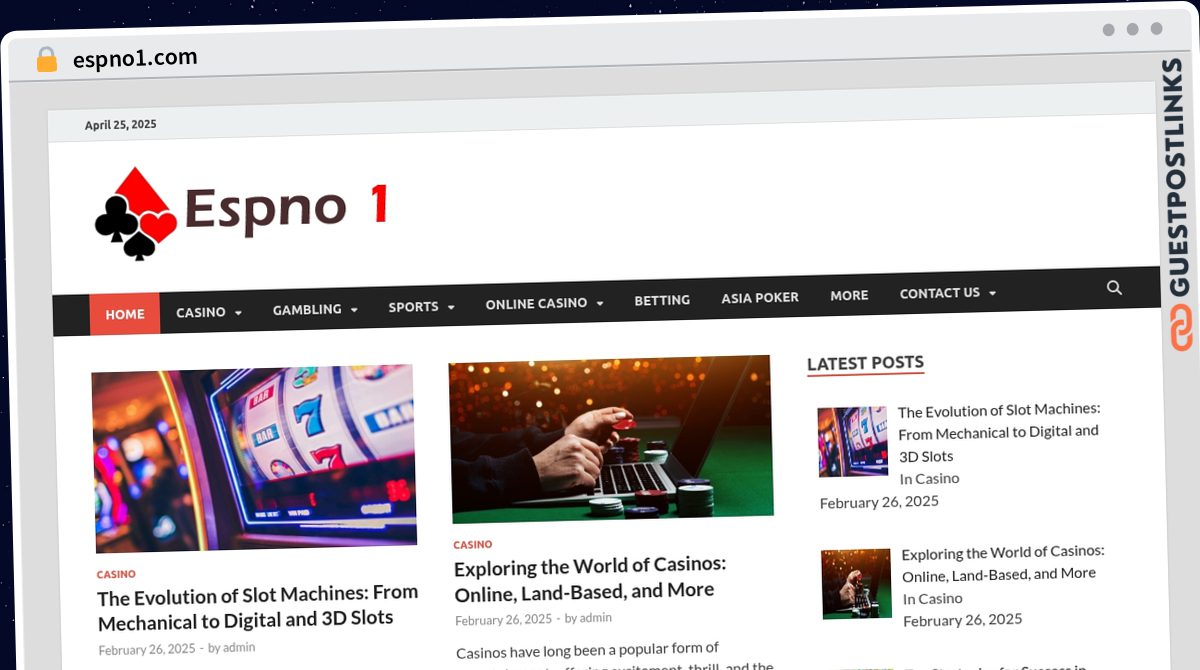Expand the Sports menu dropdown arrow
The width and height of the screenshot is (1200, 670).
(x=451, y=307)
